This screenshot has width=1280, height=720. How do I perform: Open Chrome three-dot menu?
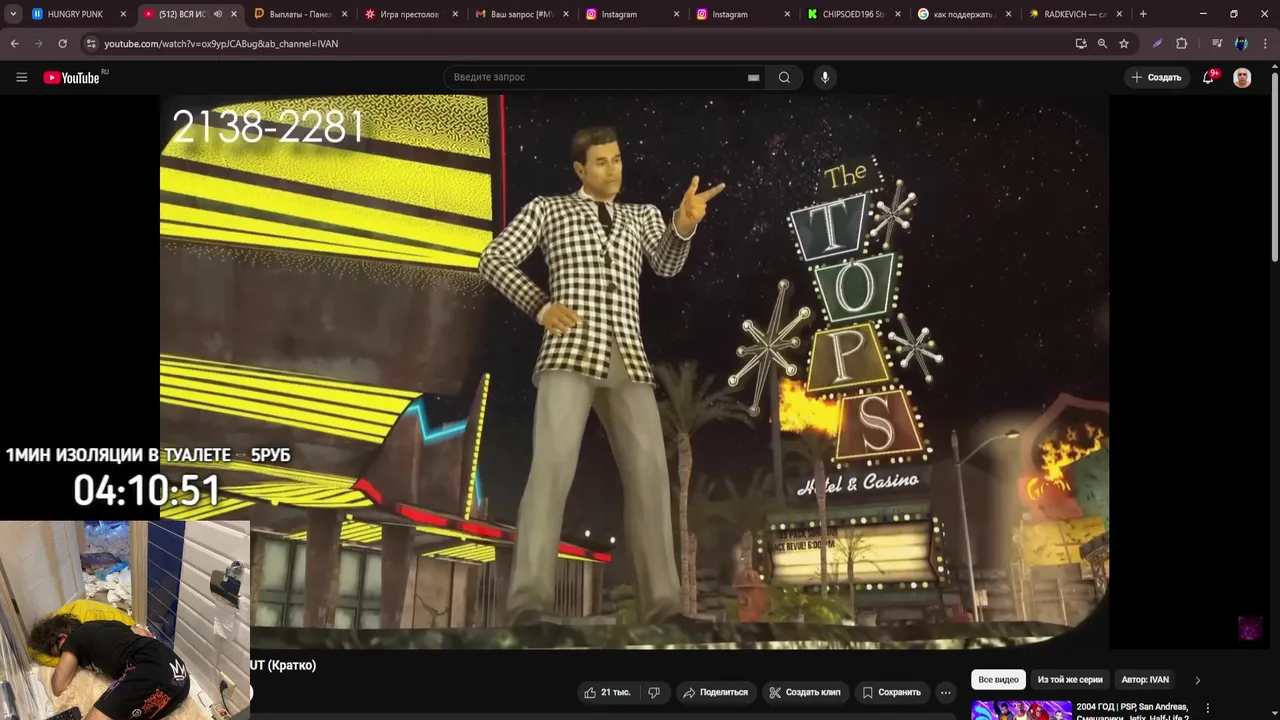1265,44
